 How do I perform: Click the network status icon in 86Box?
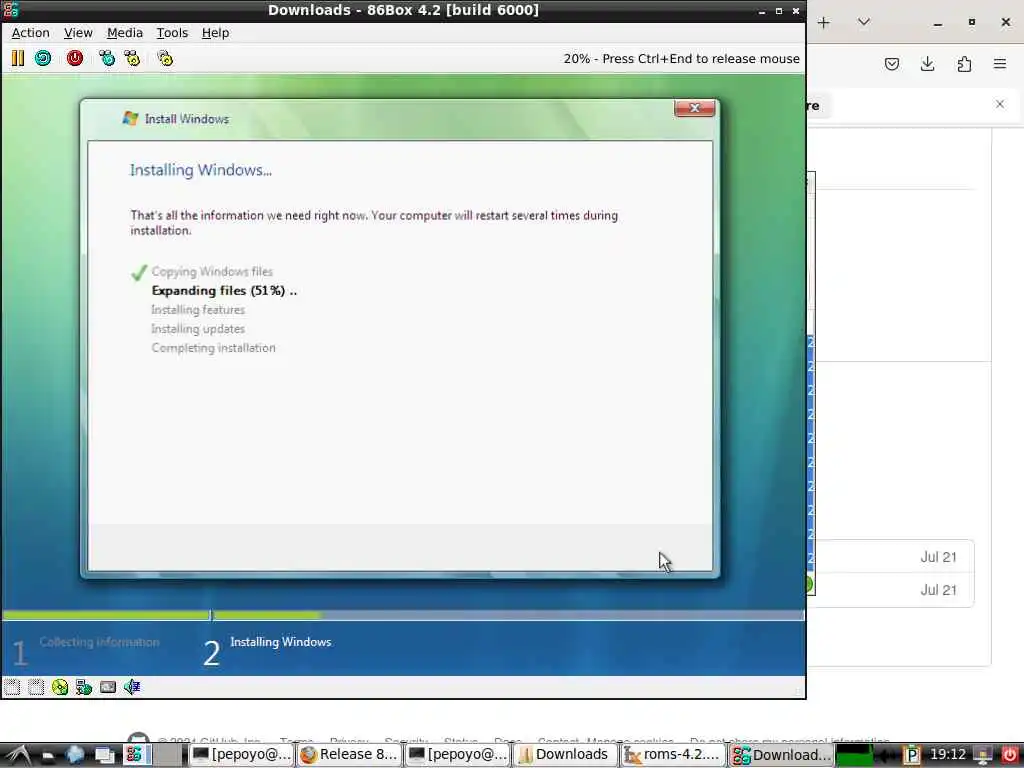pos(84,687)
